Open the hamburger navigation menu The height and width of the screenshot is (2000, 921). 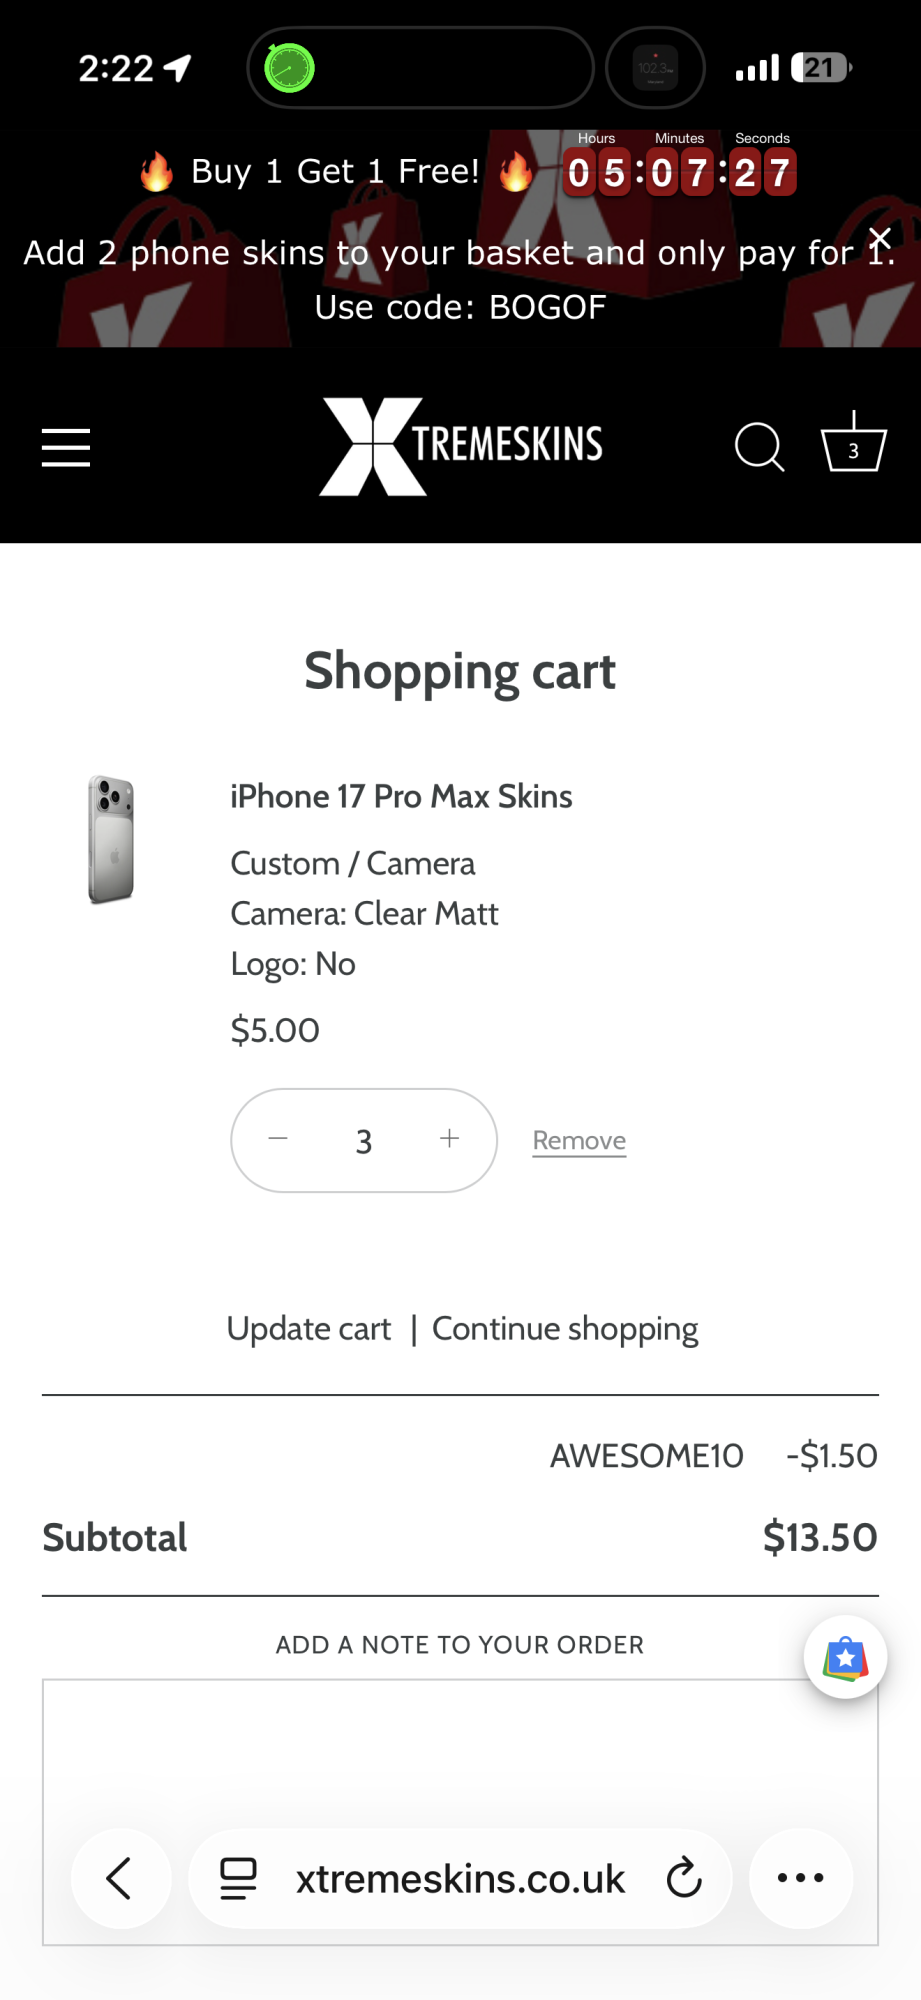click(x=66, y=447)
